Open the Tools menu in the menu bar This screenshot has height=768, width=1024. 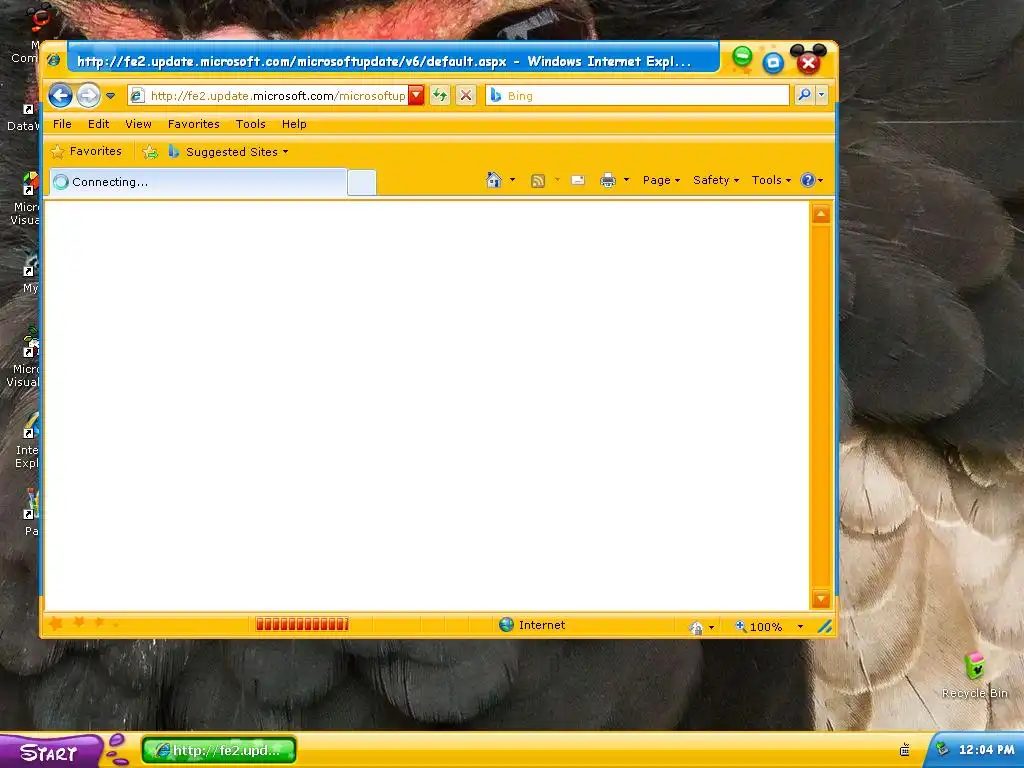pos(251,123)
